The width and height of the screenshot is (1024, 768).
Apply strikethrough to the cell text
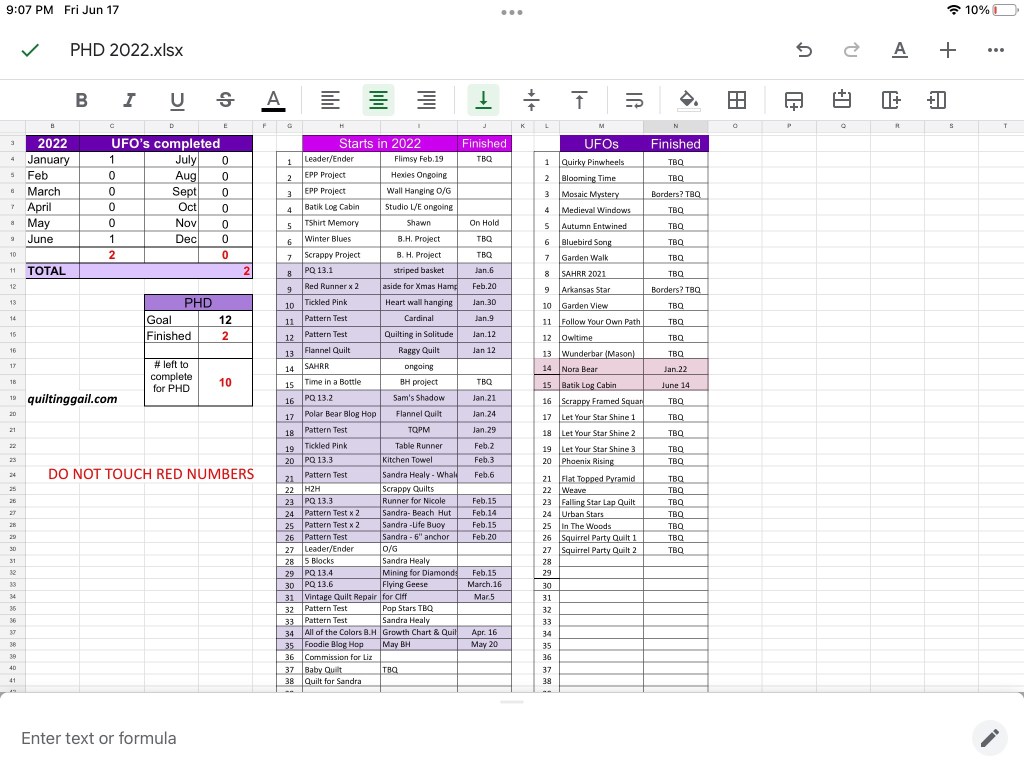click(225, 100)
